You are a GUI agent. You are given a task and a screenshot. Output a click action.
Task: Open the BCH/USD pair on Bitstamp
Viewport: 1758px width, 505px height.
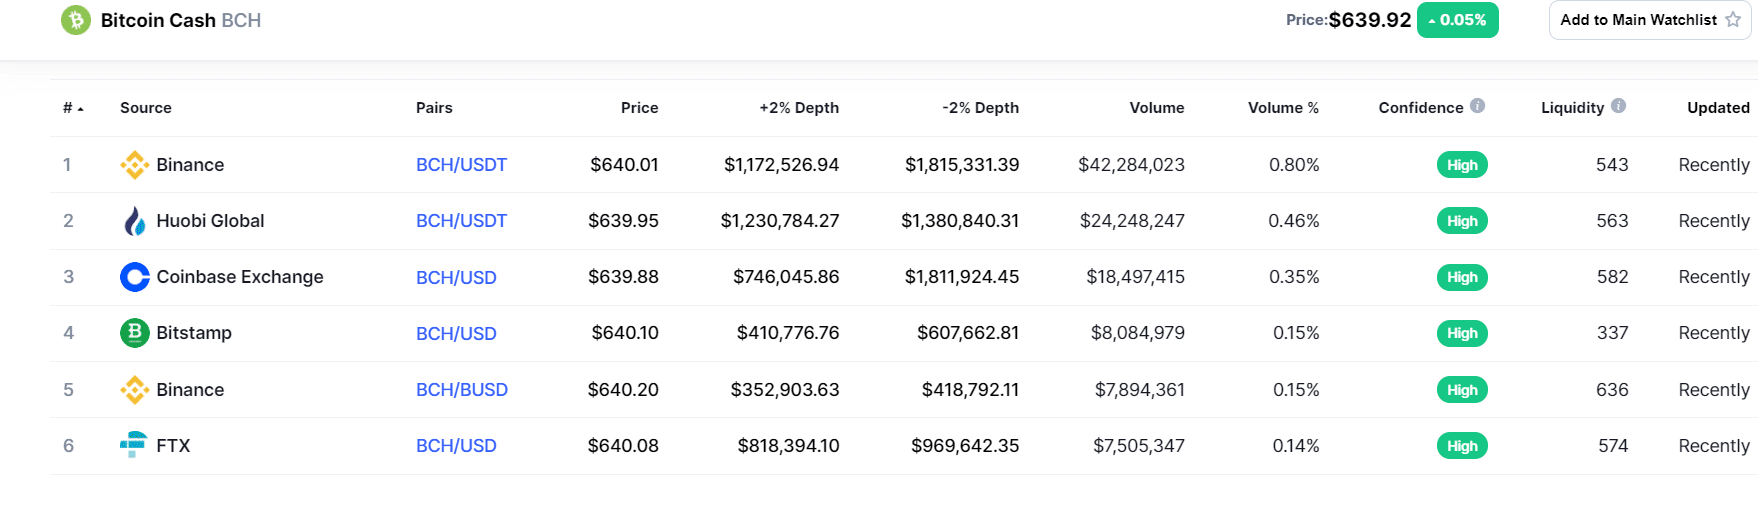(456, 334)
